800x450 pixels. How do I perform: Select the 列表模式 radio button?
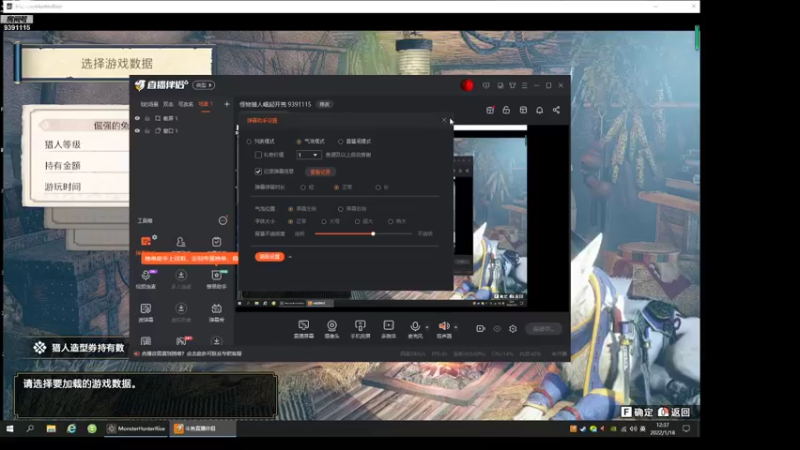[x=249, y=141]
